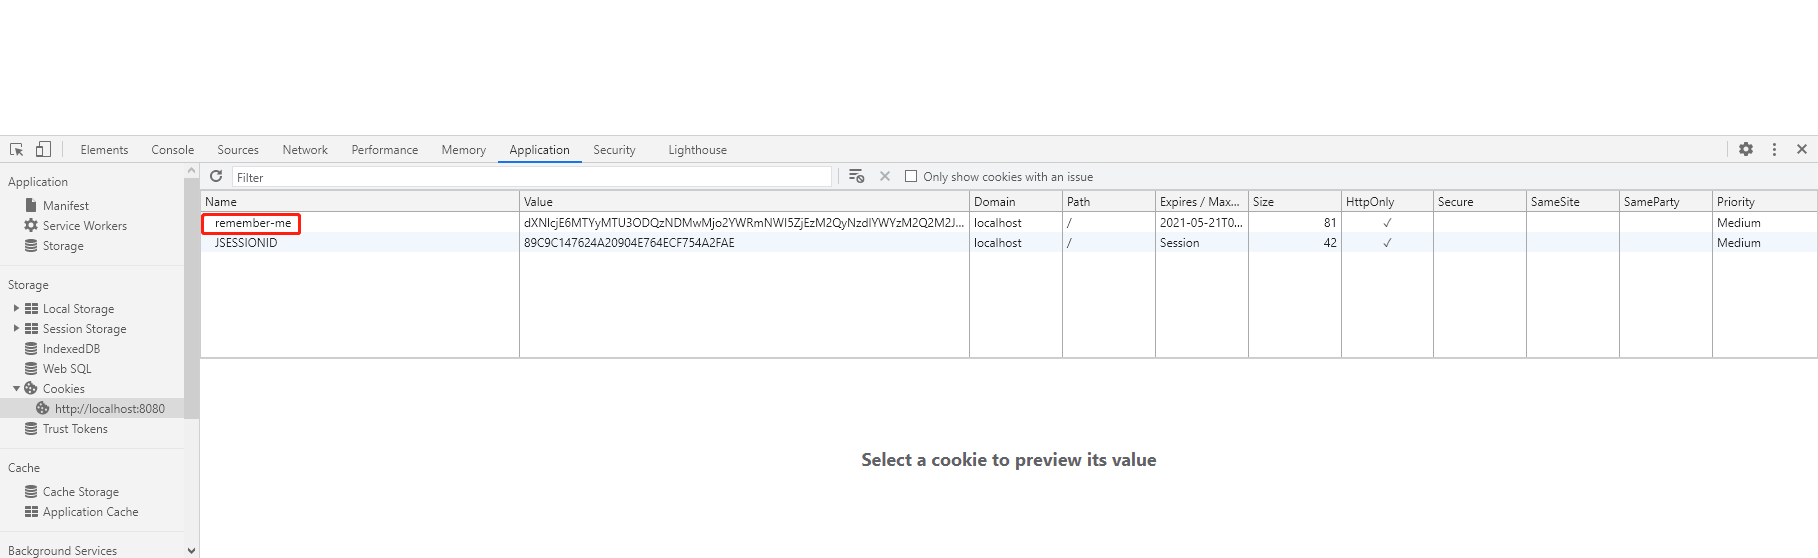This screenshot has height=558, width=1818.
Task: Focus the cookie Filter input field
Action: (x=531, y=176)
